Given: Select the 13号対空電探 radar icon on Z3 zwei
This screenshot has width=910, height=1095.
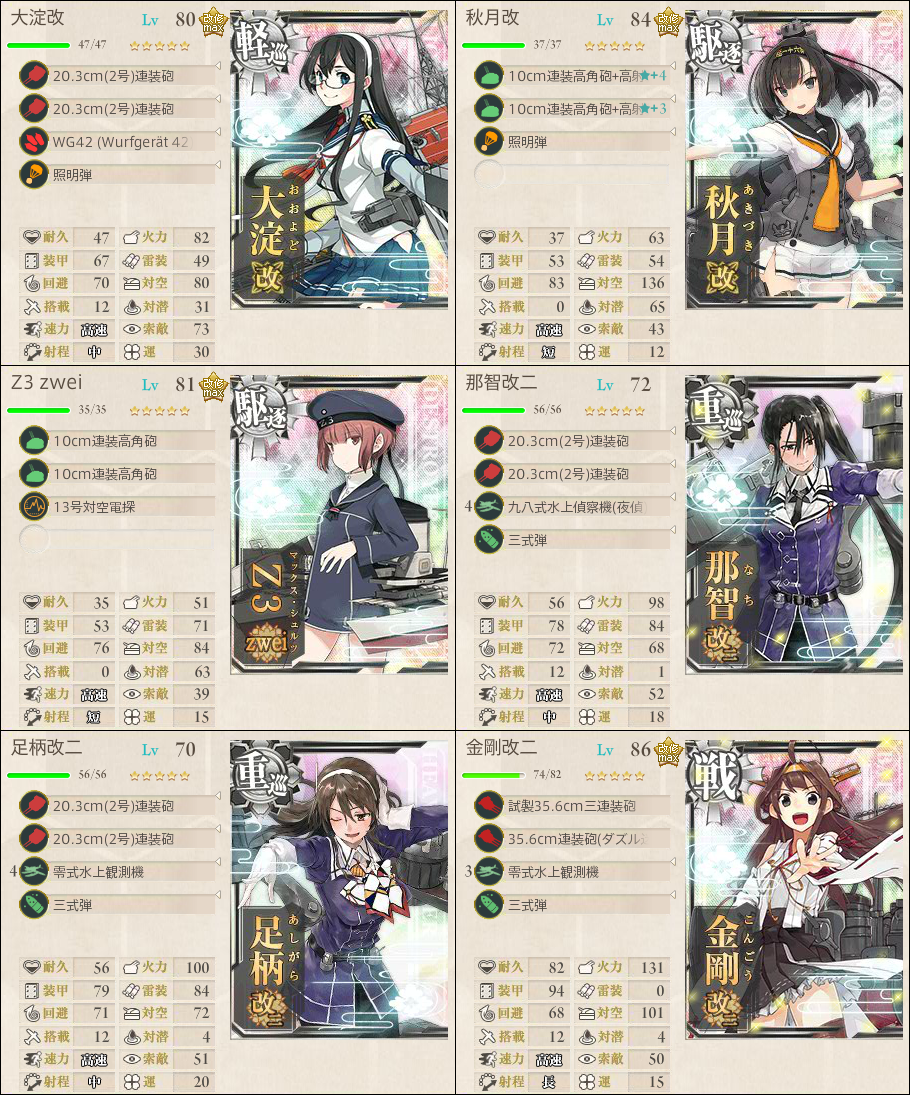Looking at the screenshot, I should point(34,506).
